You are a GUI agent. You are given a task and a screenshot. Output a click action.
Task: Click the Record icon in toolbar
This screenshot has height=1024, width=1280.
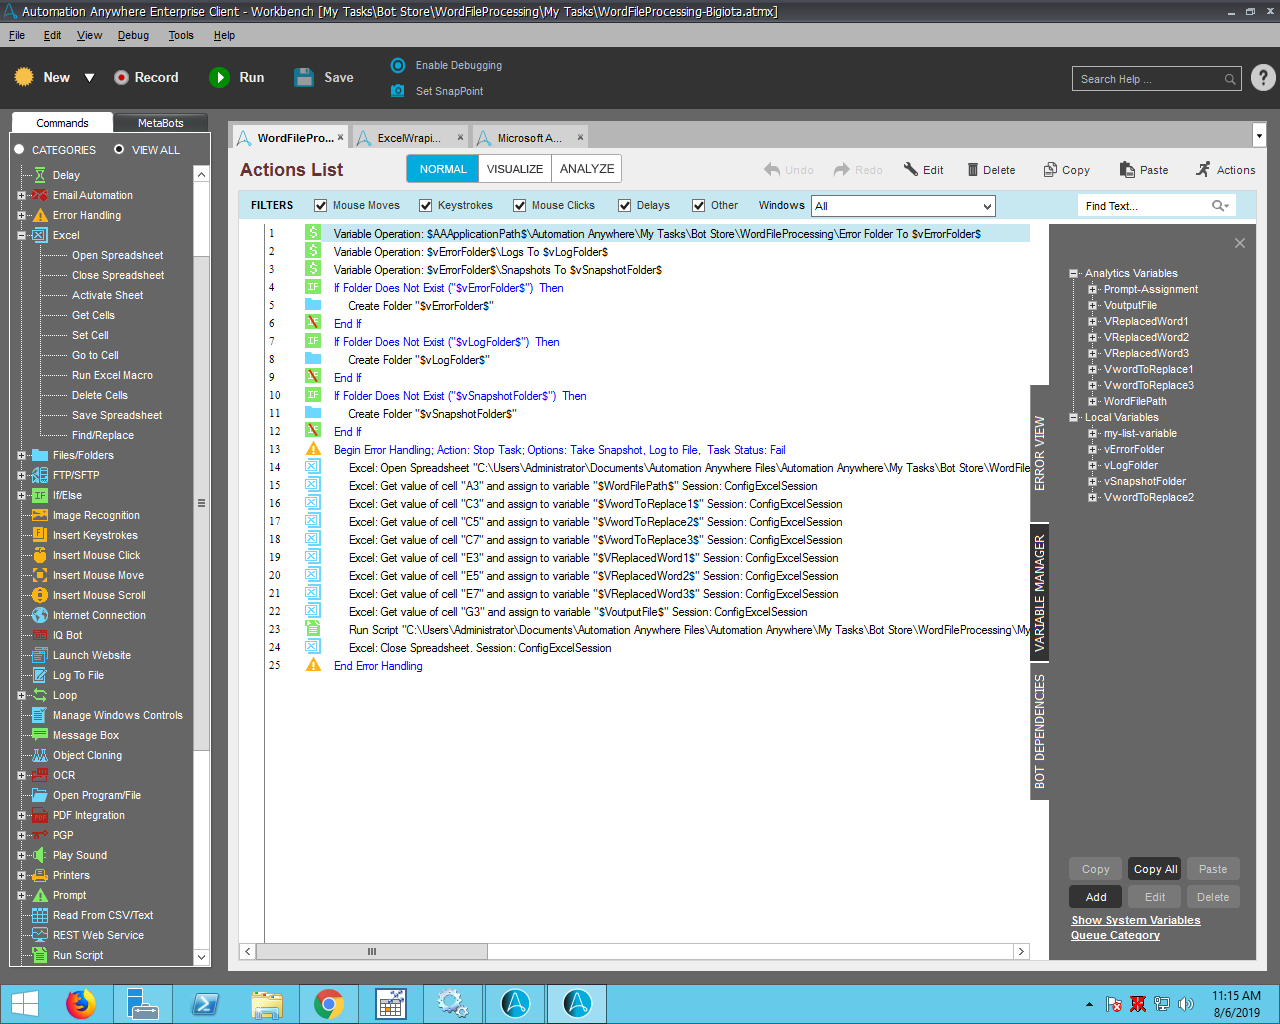tap(121, 78)
